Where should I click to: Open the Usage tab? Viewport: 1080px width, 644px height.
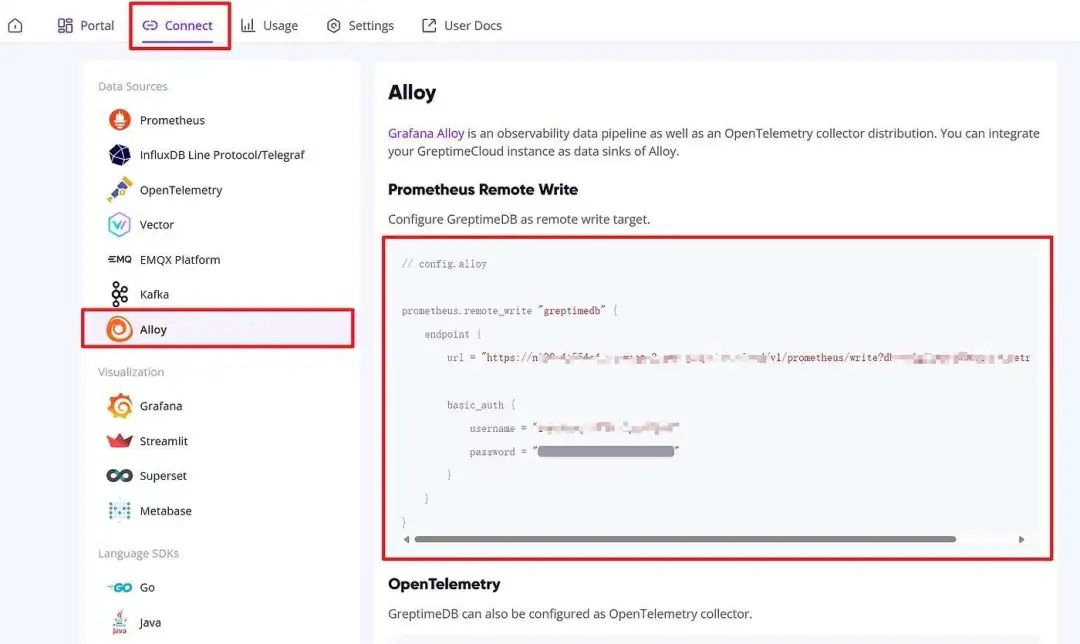[x=269, y=25]
